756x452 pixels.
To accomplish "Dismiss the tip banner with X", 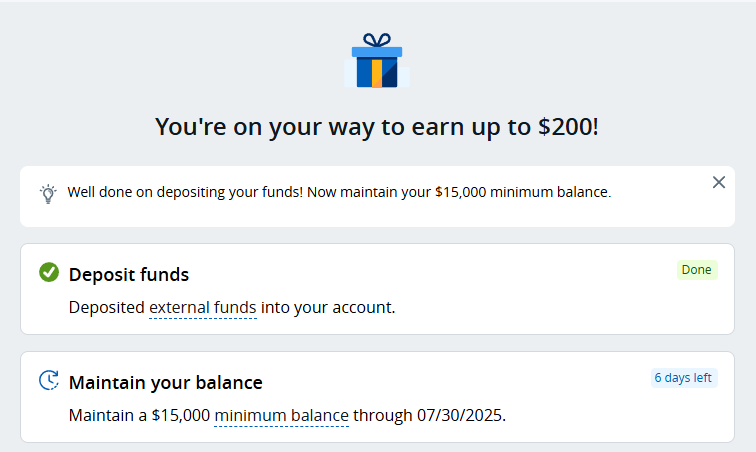I will (718, 182).
